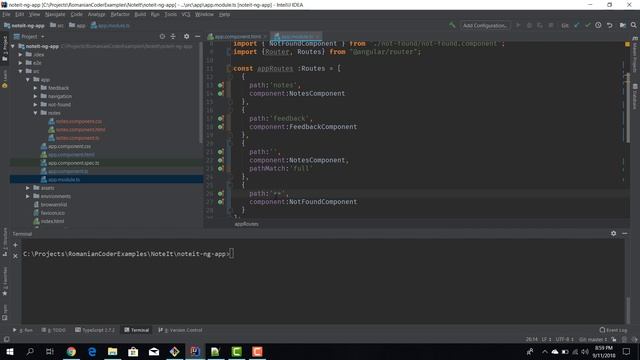Collapse the notes folder
This screenshot has height=360, width=640.
pyautogui.click(x=36, y=113)
